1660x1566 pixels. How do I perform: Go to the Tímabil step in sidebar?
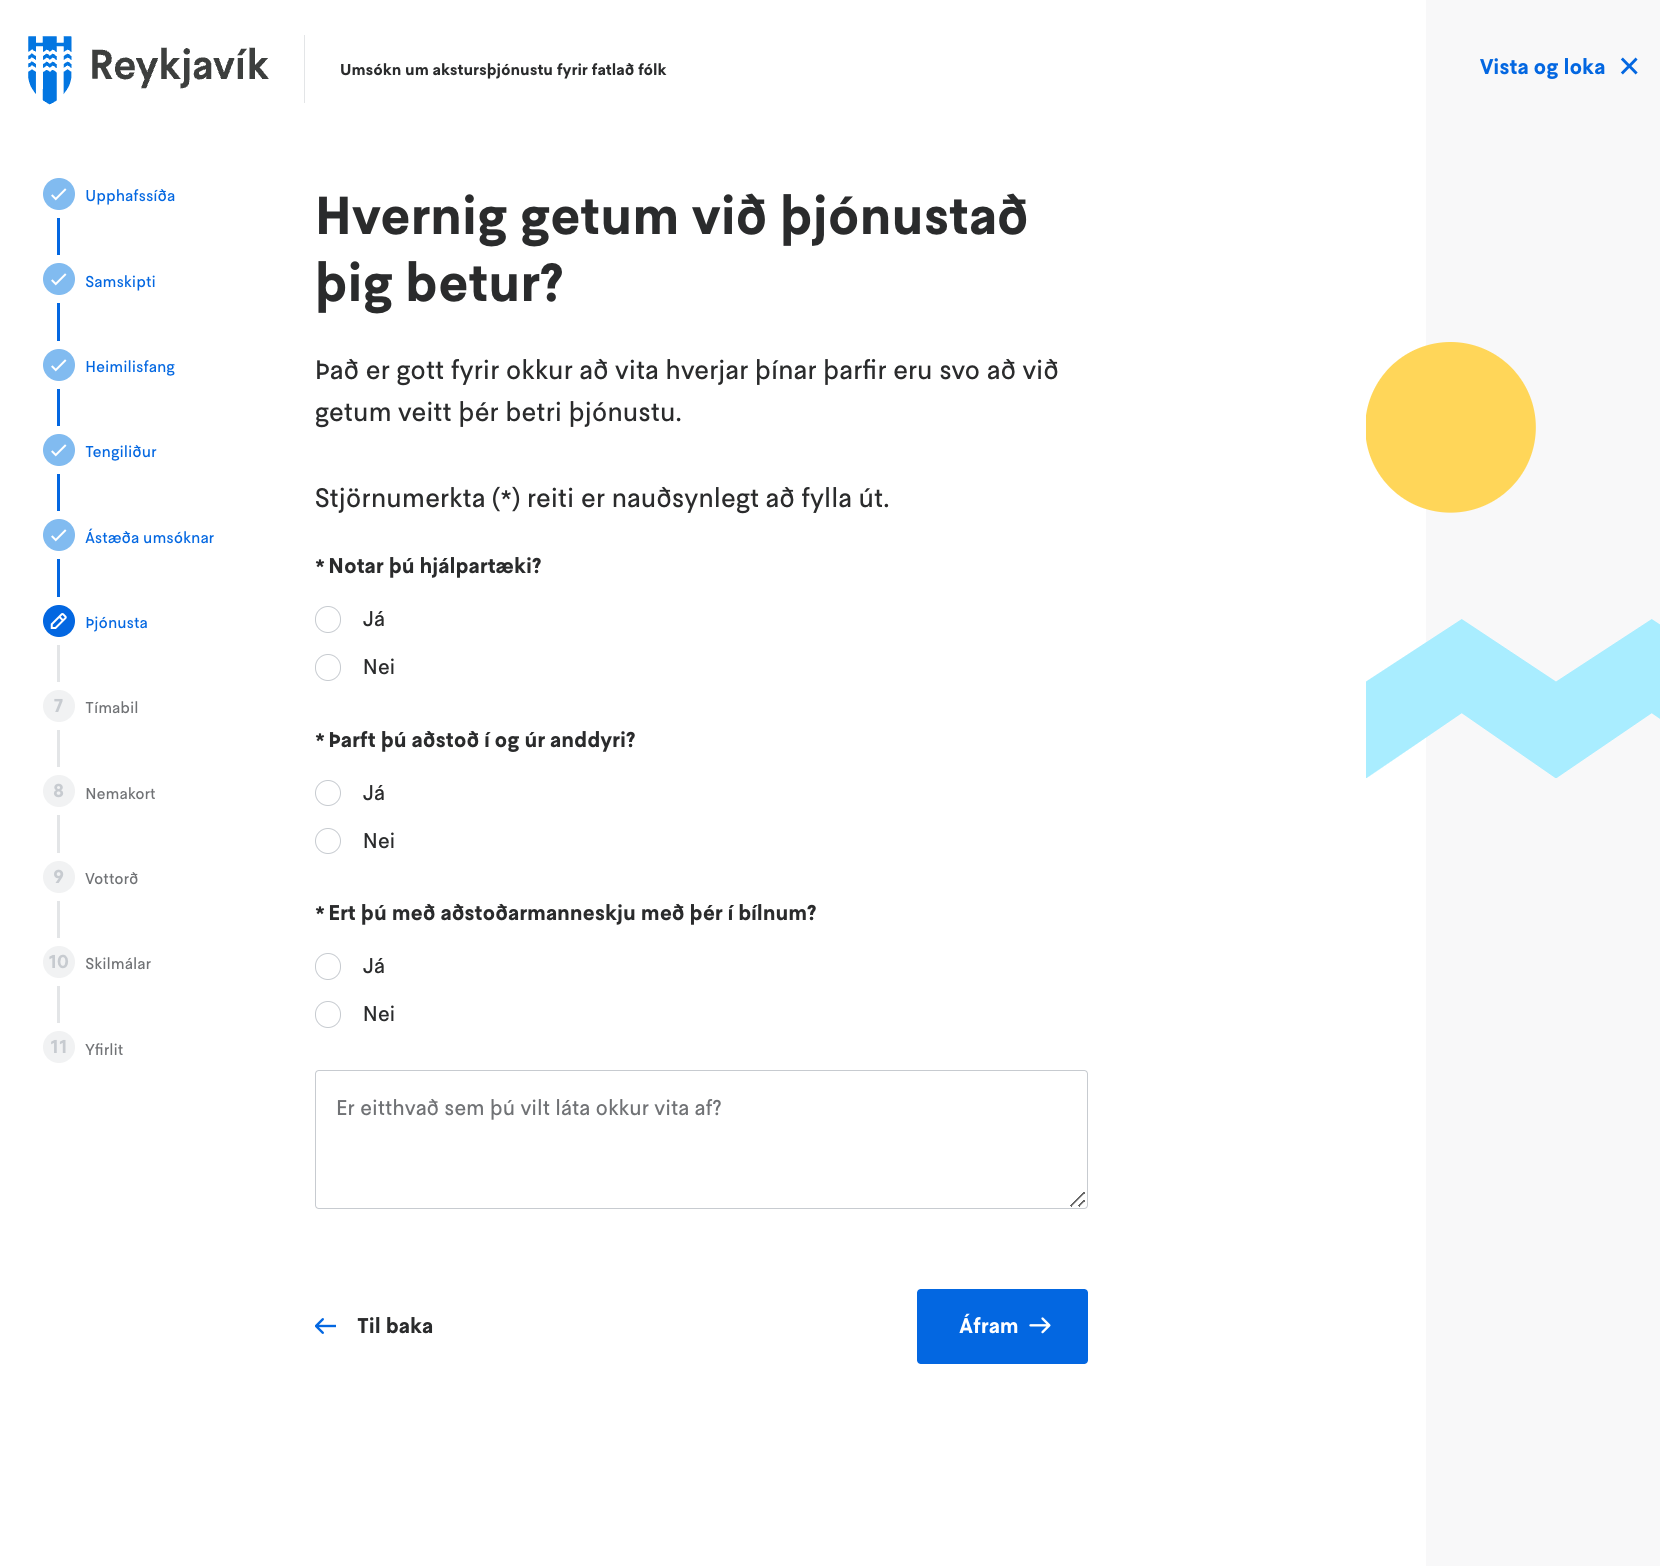tap(111, 708)
